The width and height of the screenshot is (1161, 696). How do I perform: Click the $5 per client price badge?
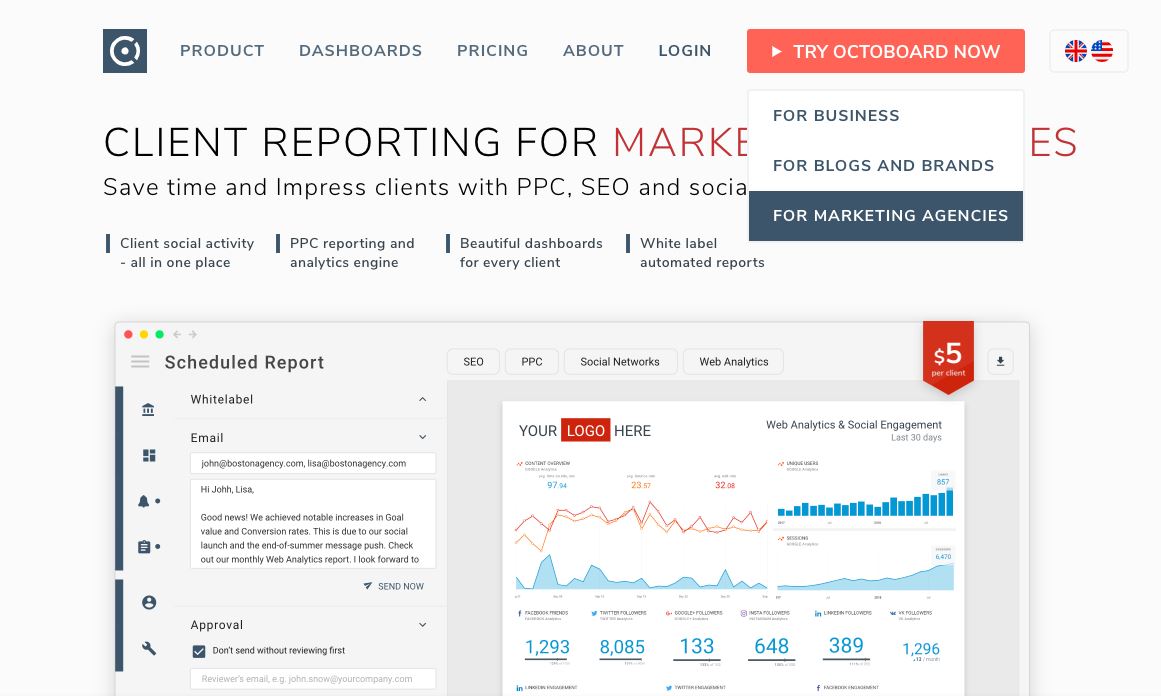pyautogui.click(x=948, y=358)
